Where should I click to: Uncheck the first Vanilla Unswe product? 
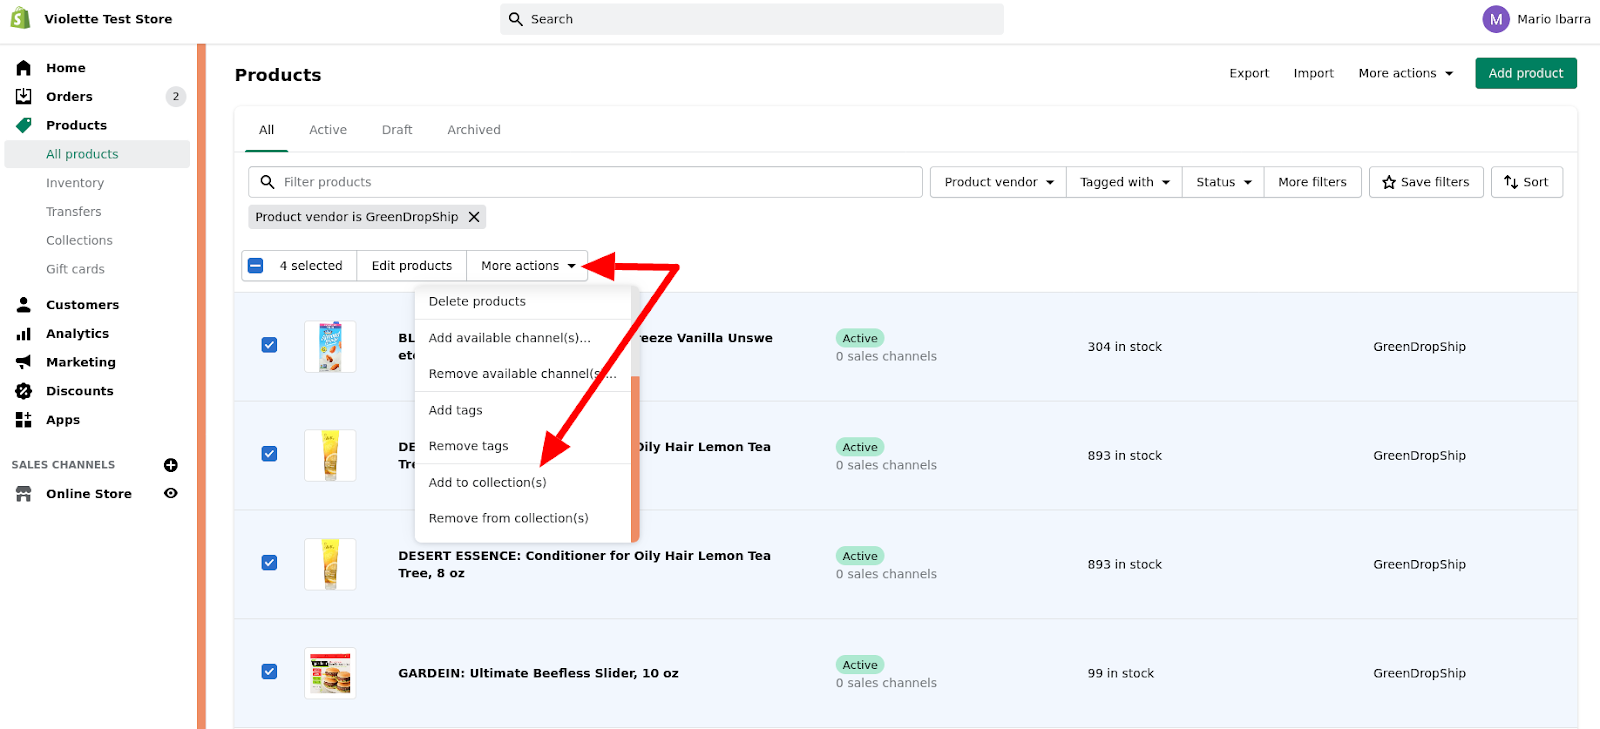269,345
